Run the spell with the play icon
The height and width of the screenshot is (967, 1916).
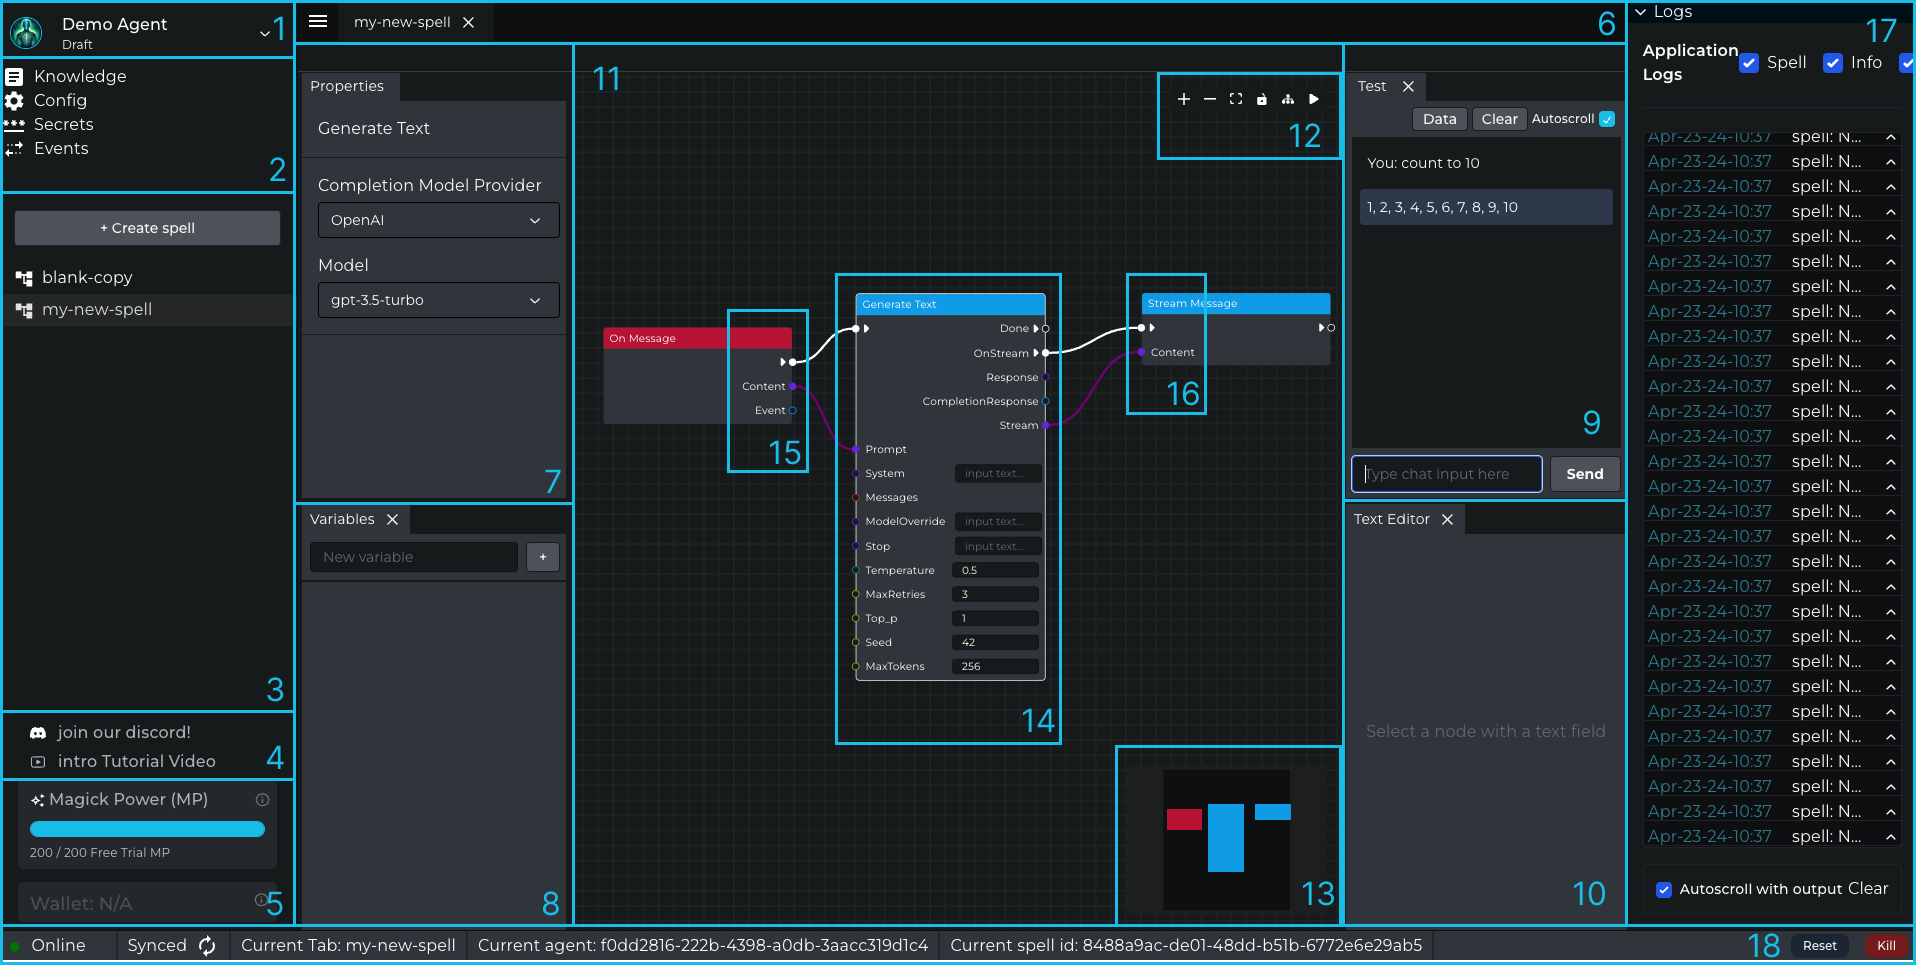[x=1314, y=99]
